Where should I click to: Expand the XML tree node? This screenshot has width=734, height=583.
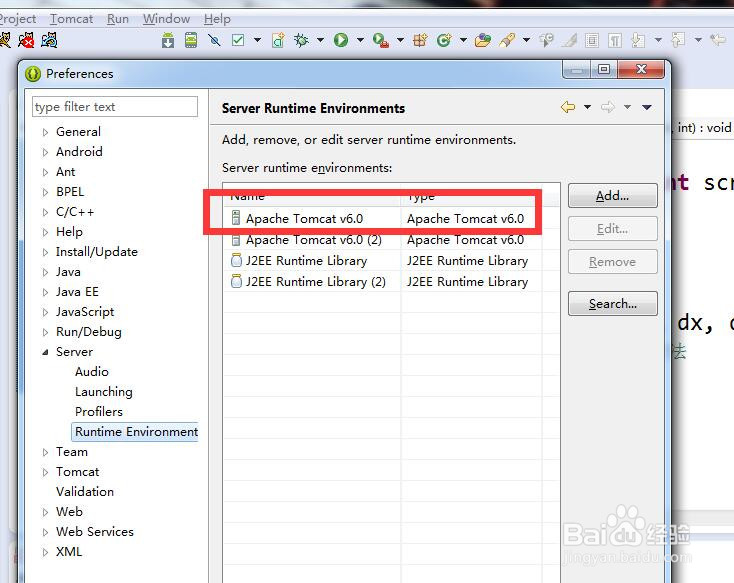(x=45, y=553)
